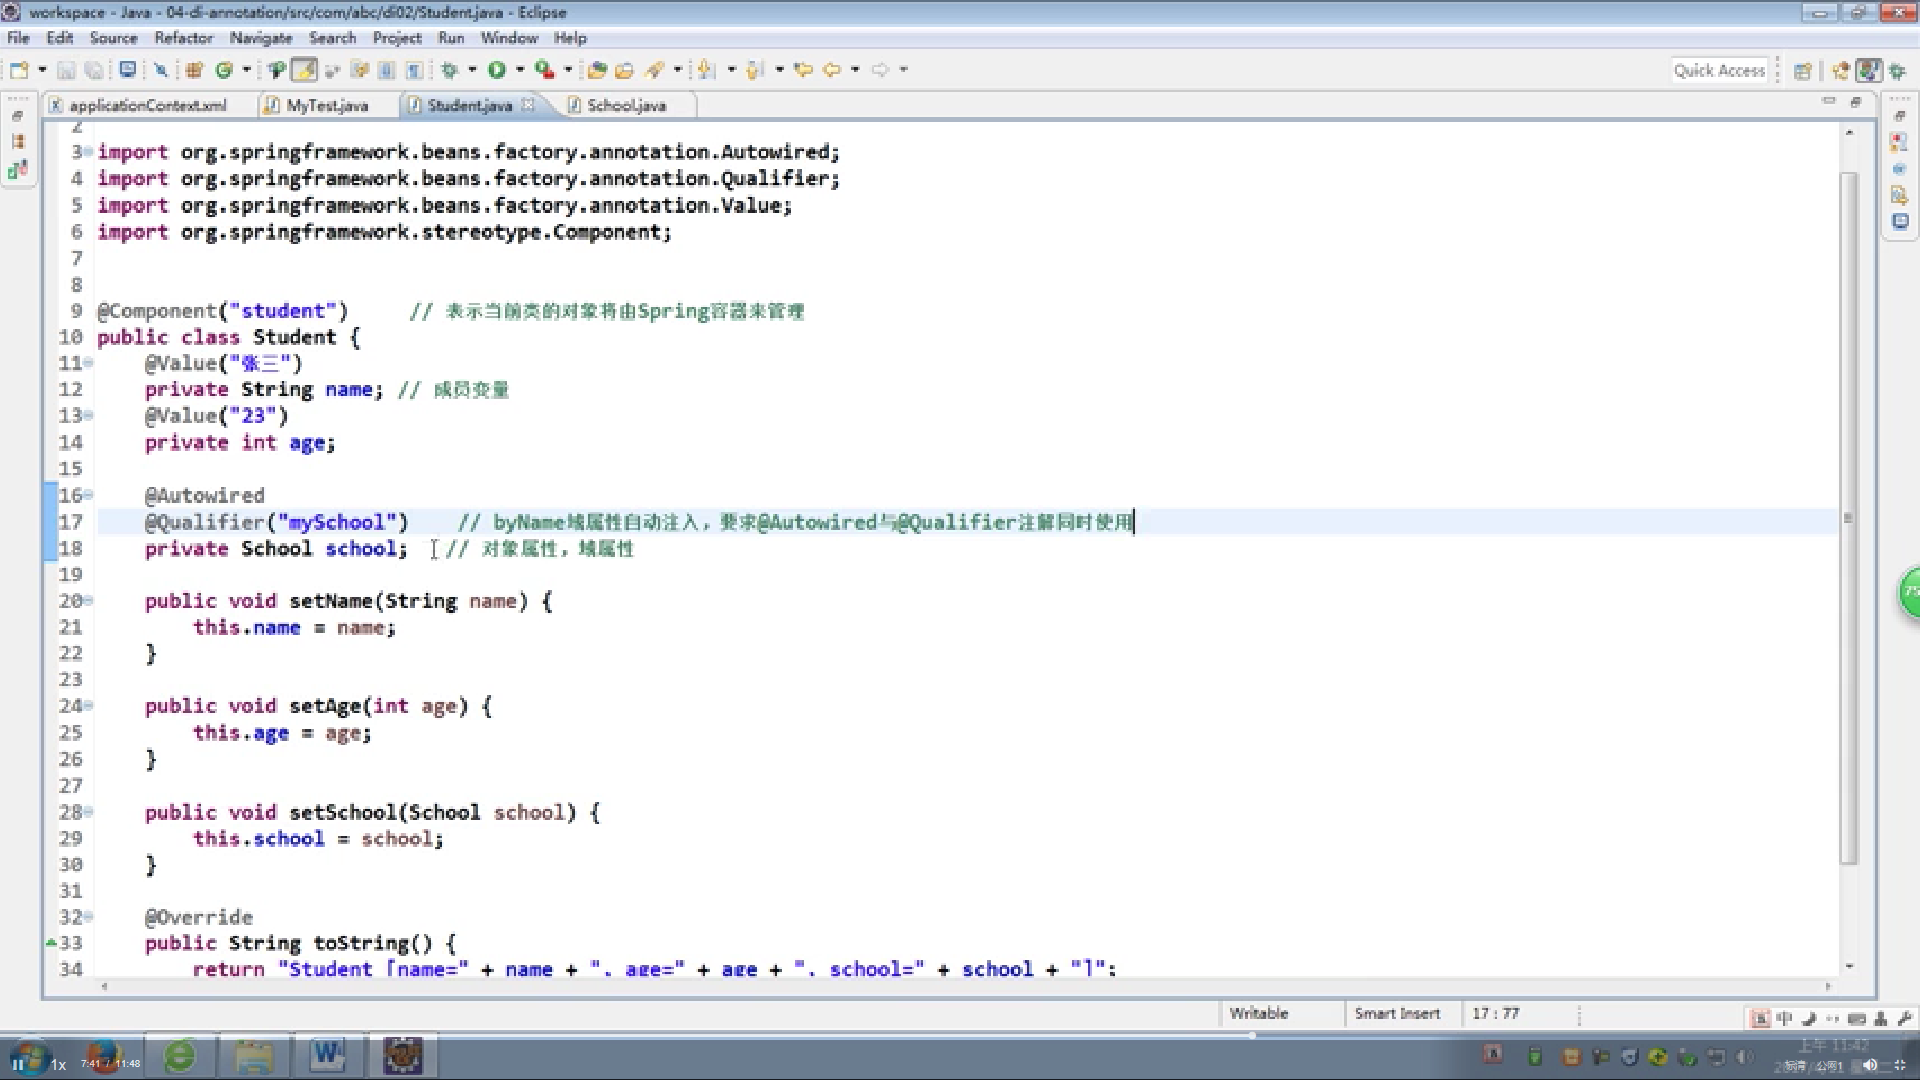Click the Last Edit Location icon
Viewport: 1920px width, 1080px height.
point(803,70)
